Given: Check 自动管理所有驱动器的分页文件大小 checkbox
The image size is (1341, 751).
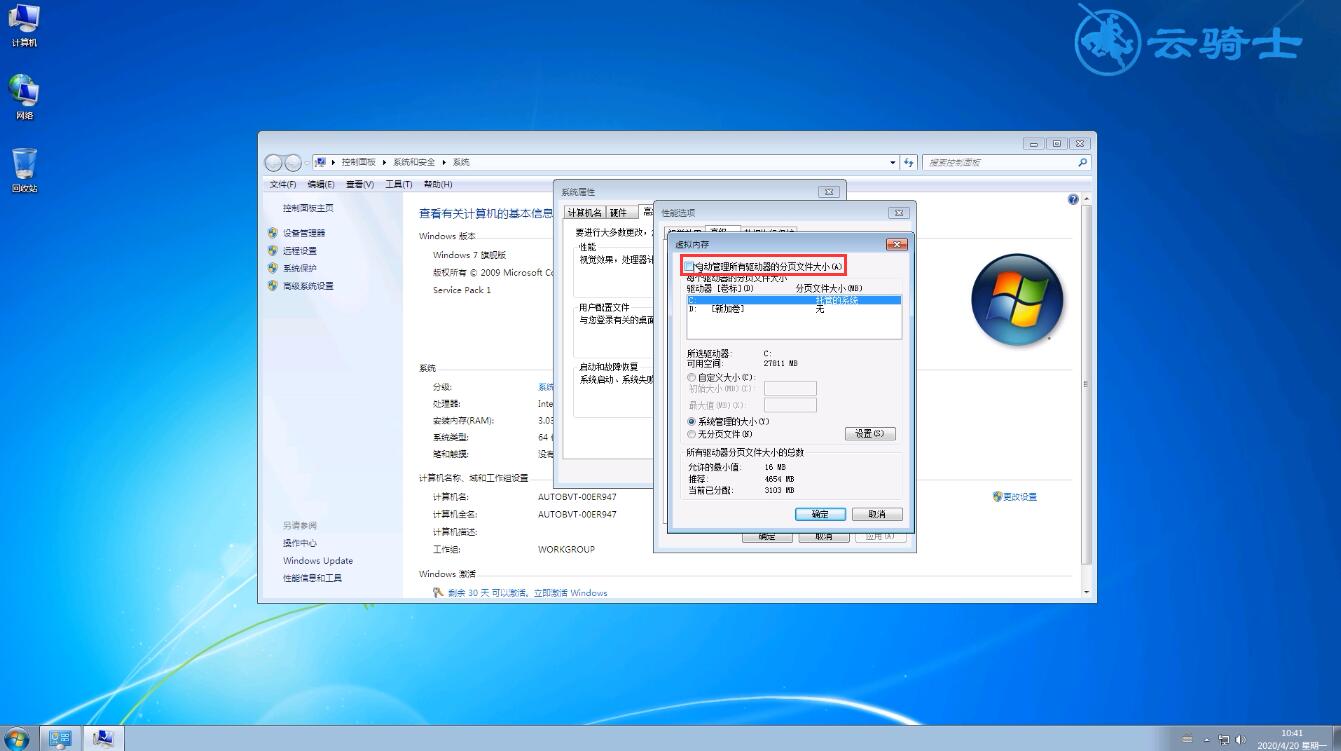Looking at the screenshot, I should coord(690,266).
